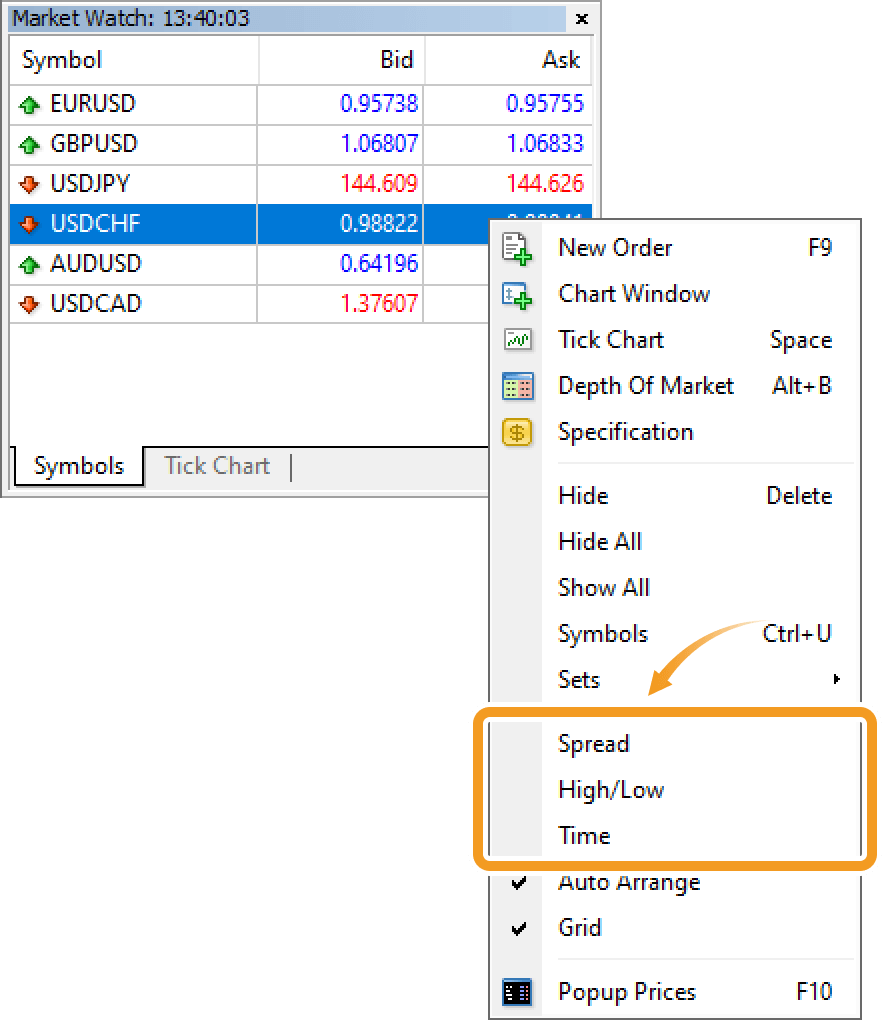
Task: Click the Chart Window icon
Action: [518, 295]
